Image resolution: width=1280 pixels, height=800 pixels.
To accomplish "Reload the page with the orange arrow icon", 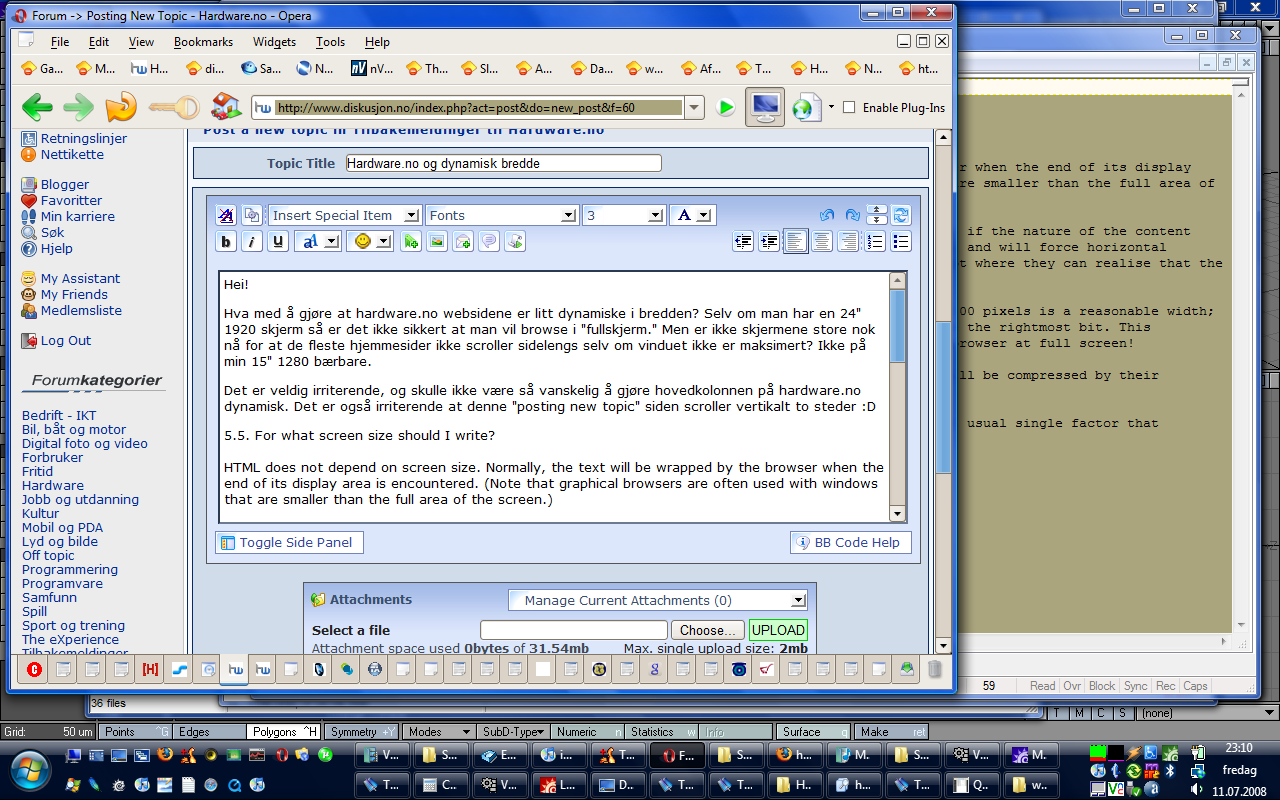I will point(121,106).
